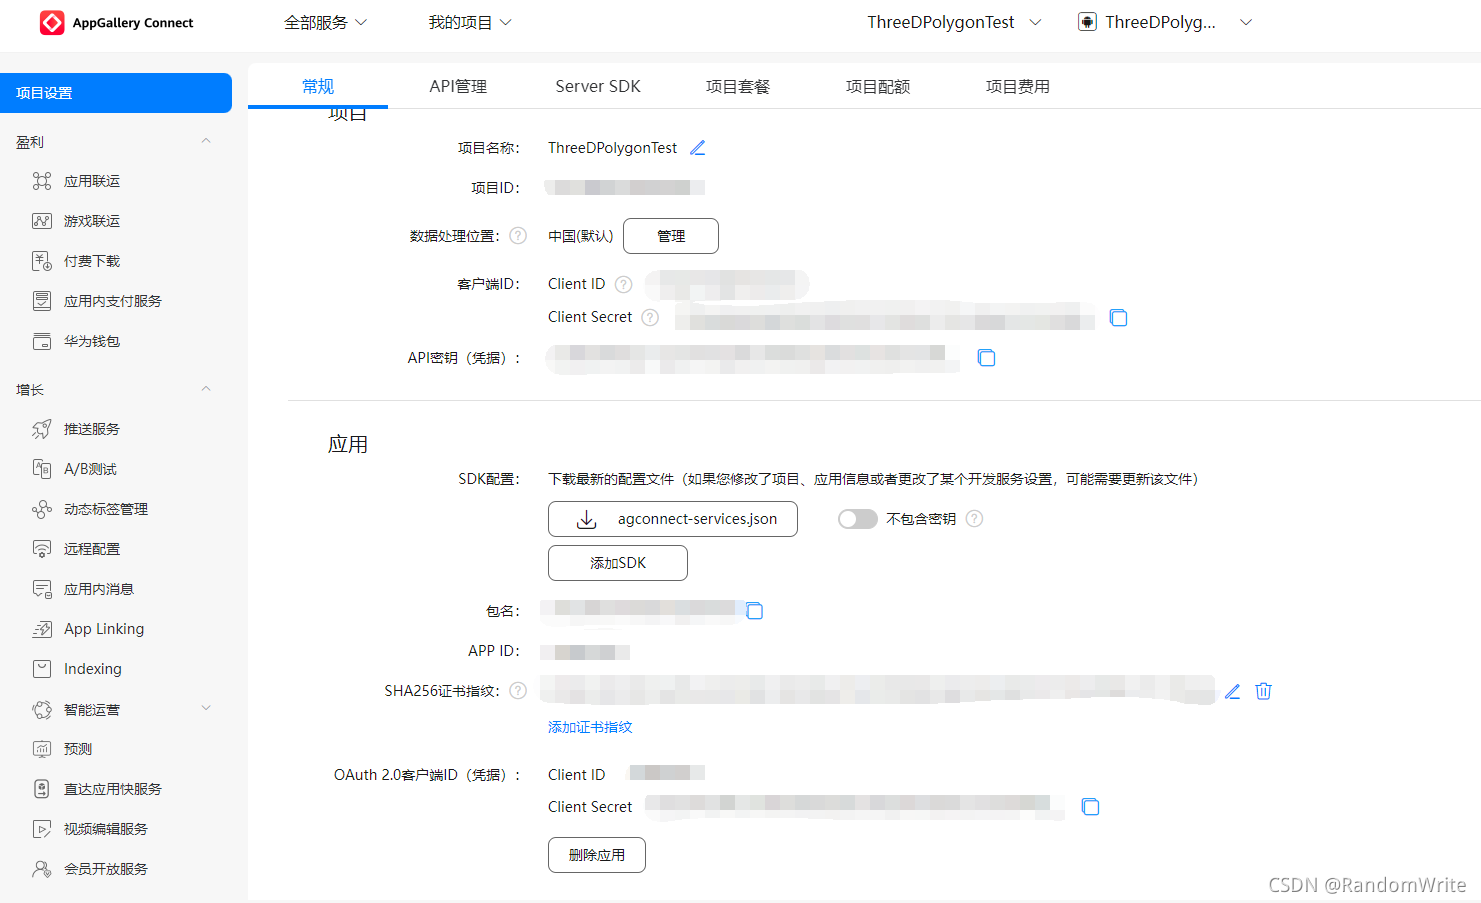Click the 添加SDK button

point(618,563)
